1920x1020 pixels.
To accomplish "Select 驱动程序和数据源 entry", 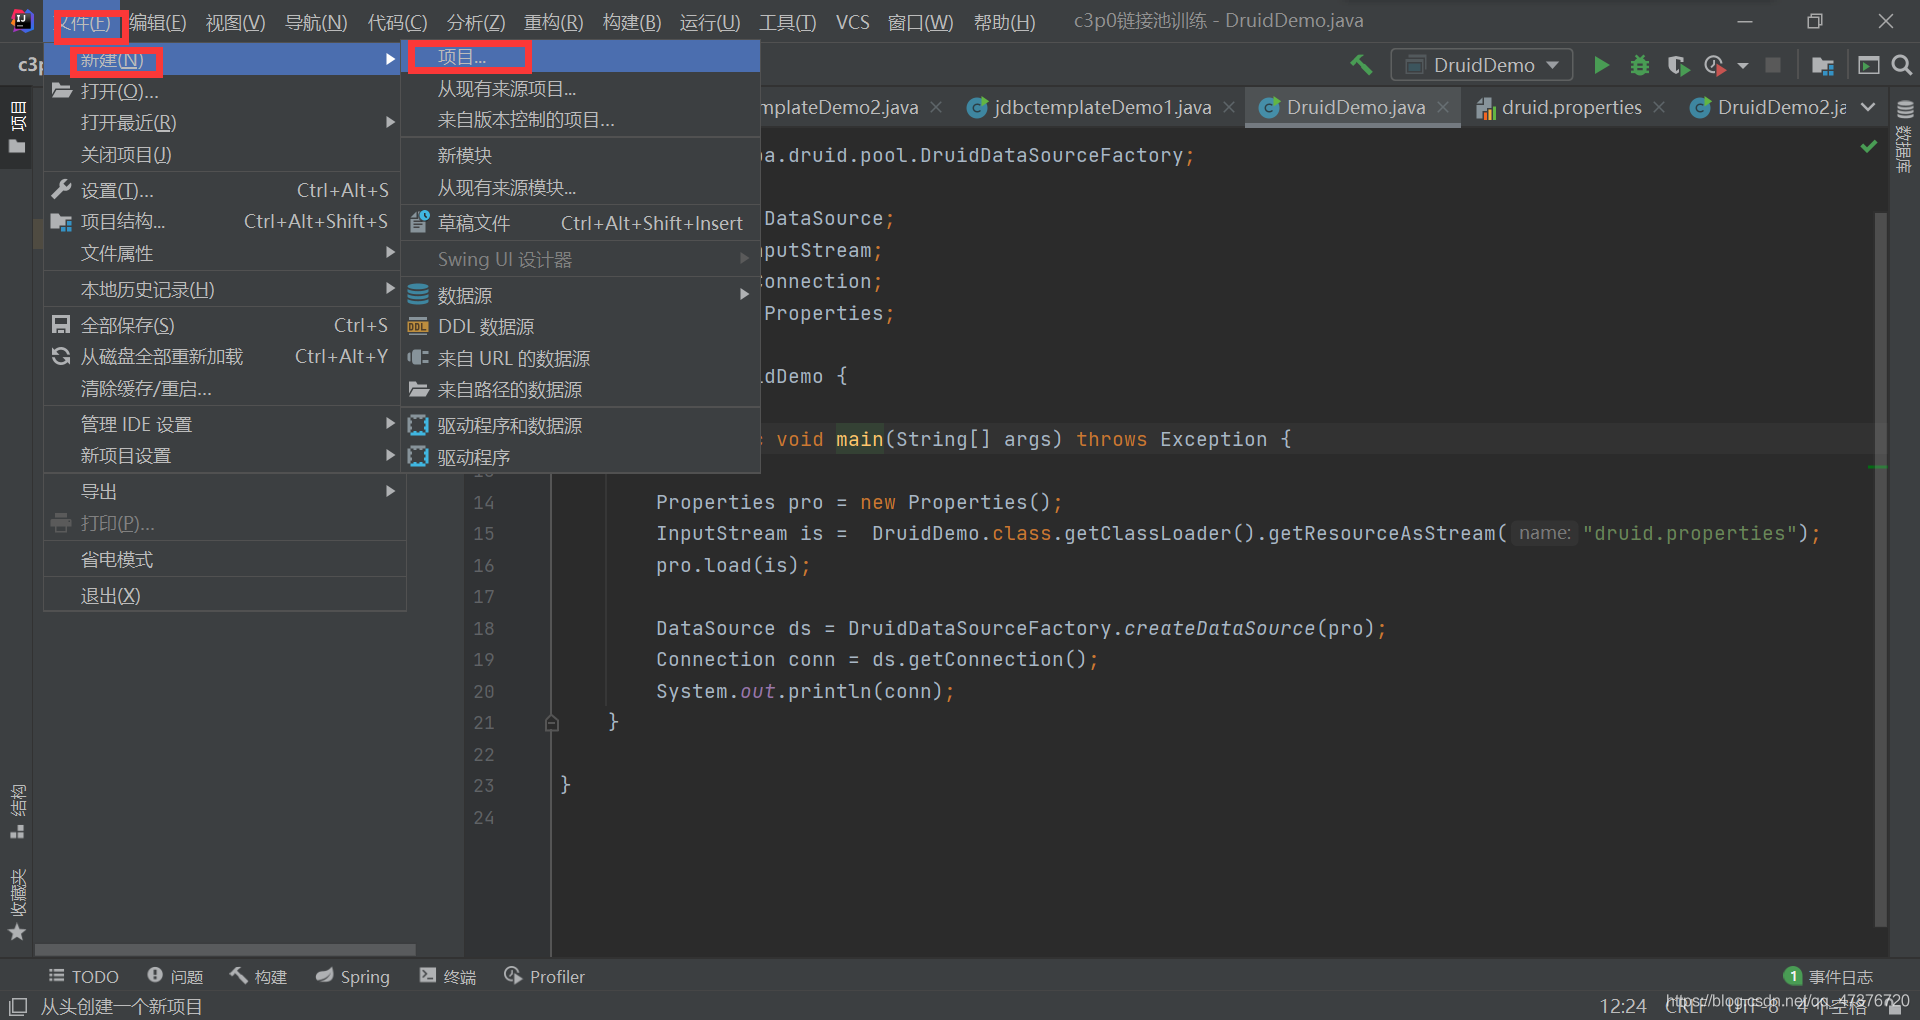I will point(580,425).
